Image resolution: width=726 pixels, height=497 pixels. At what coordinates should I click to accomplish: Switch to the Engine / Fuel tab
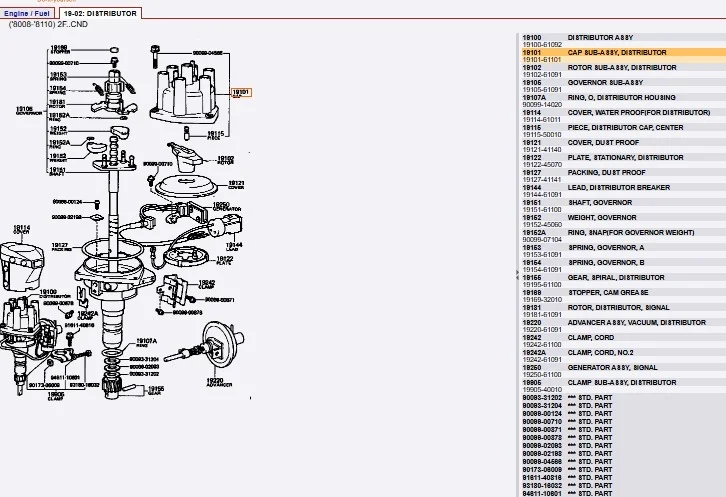point(27,13)
